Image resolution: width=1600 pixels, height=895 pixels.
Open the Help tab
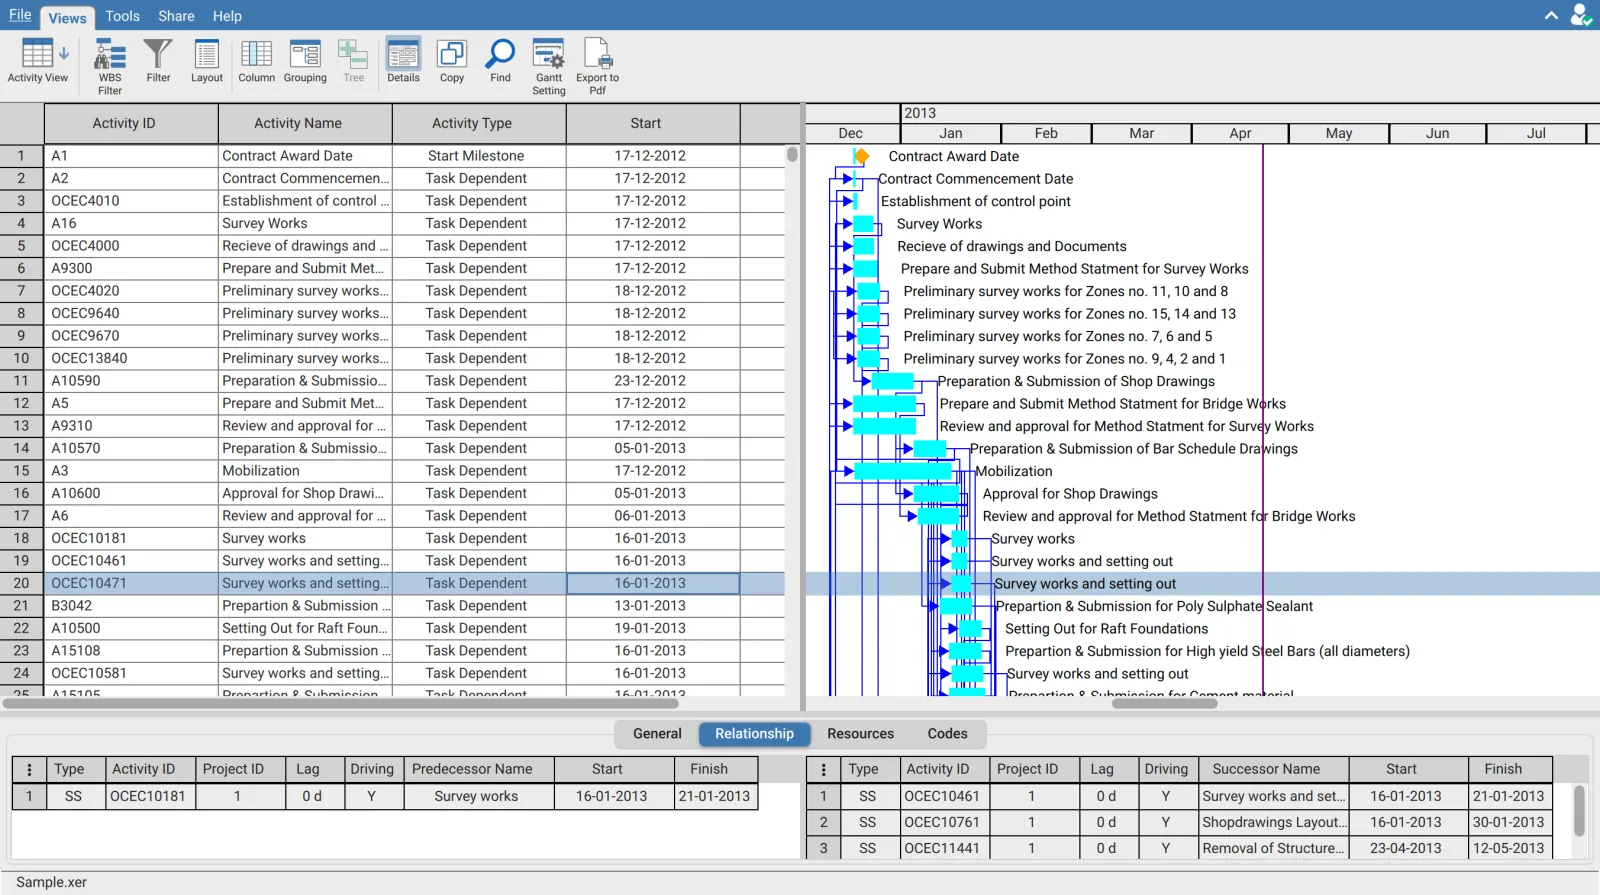(x=227, y=16)
